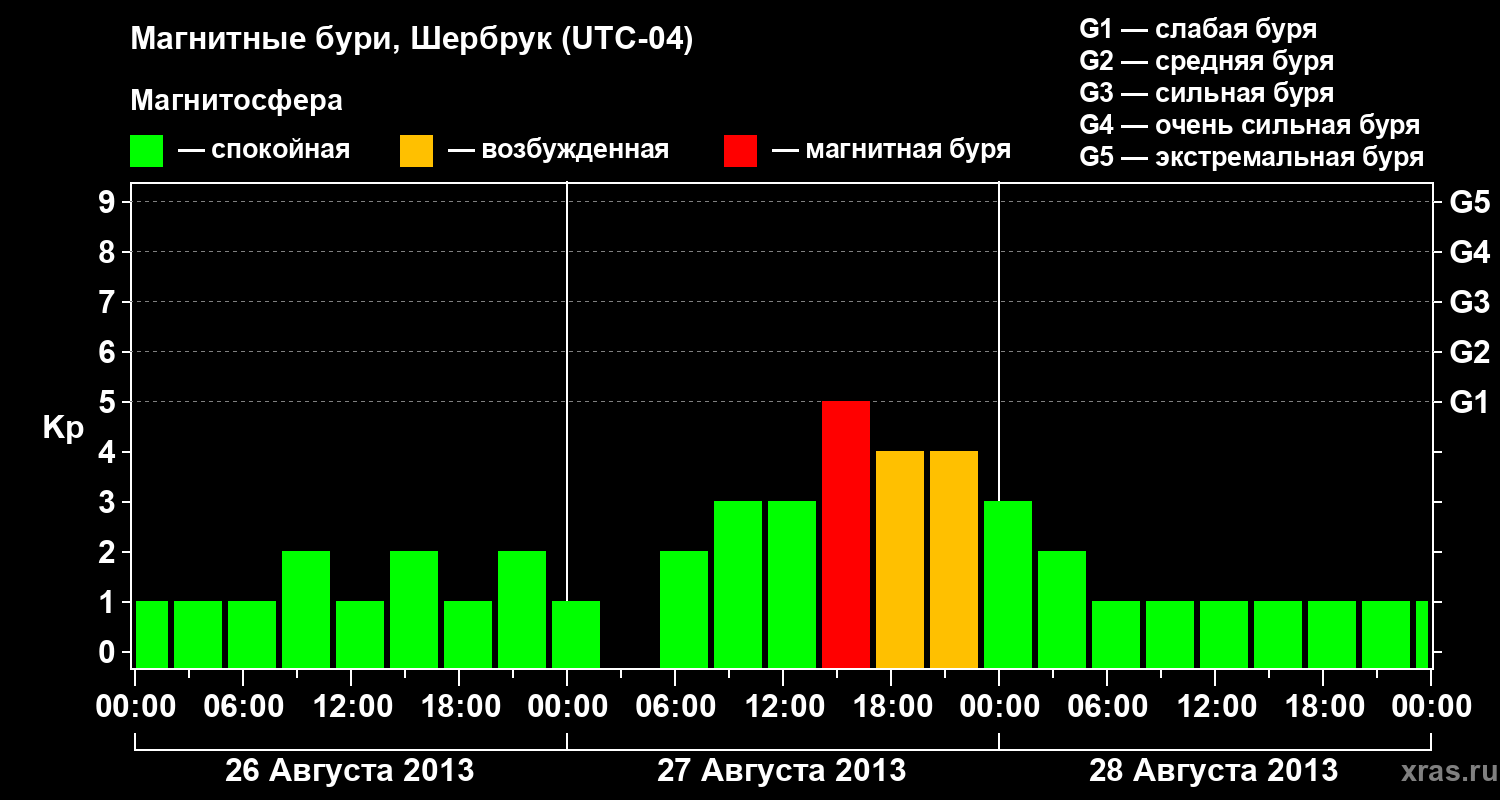Click the 'G4 — очень сильная буря' line
Image resolution: width=1500 pixels, height=800 pixels.
click(1250, 125)
